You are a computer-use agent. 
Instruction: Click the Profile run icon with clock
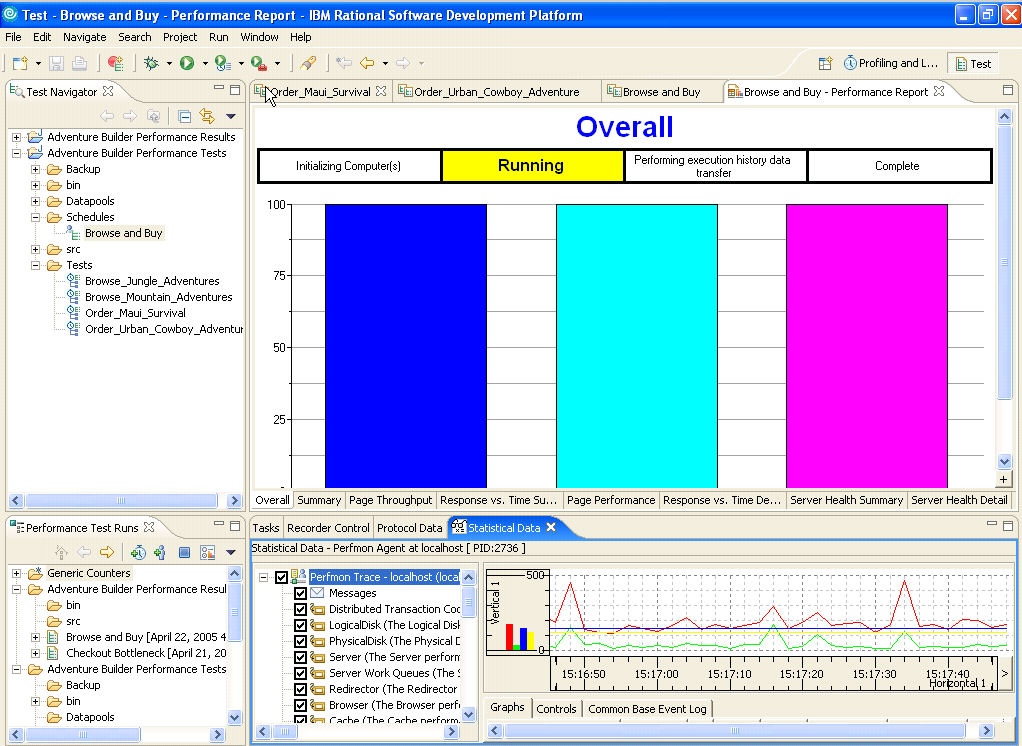click(223, 63)
